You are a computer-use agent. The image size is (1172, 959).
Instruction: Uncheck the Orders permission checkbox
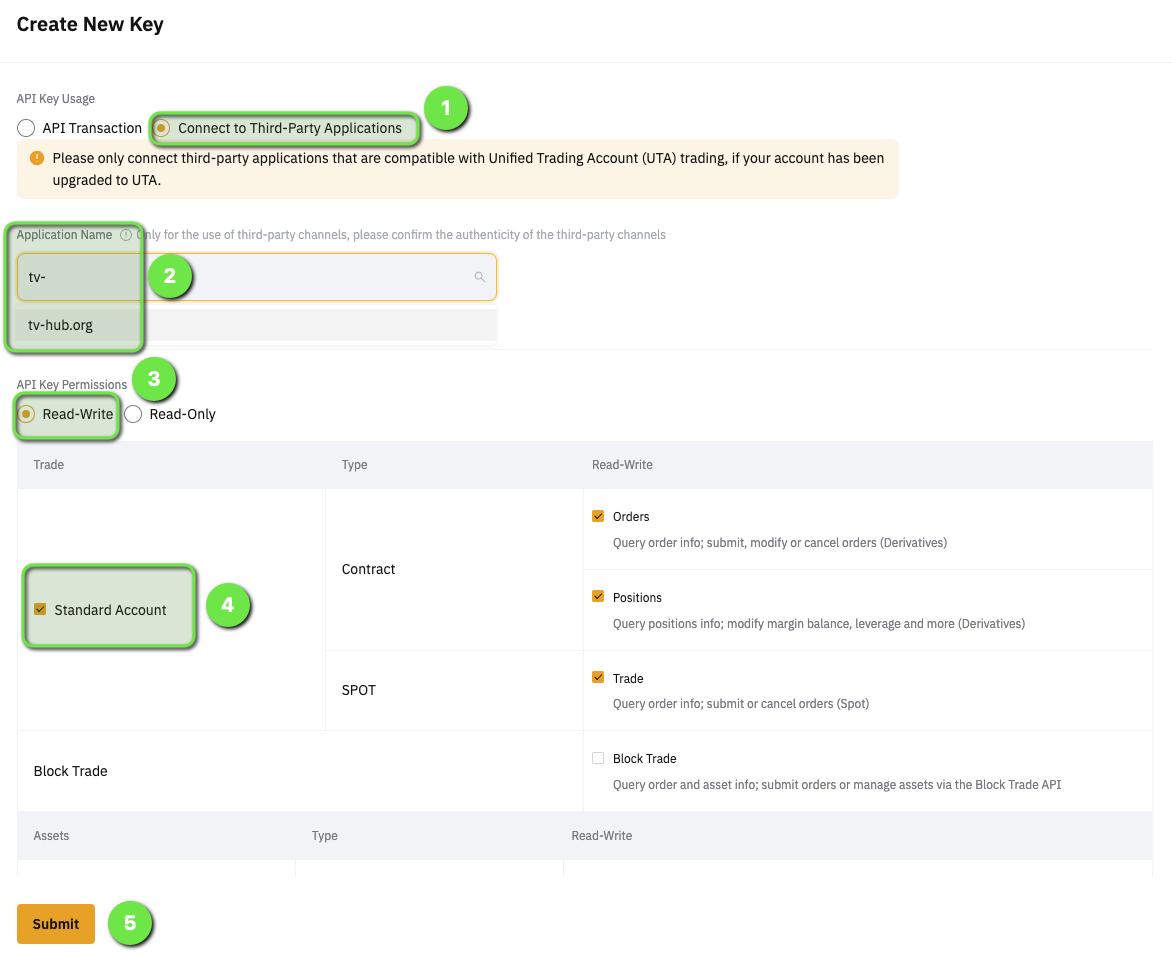tap(598, 516)
